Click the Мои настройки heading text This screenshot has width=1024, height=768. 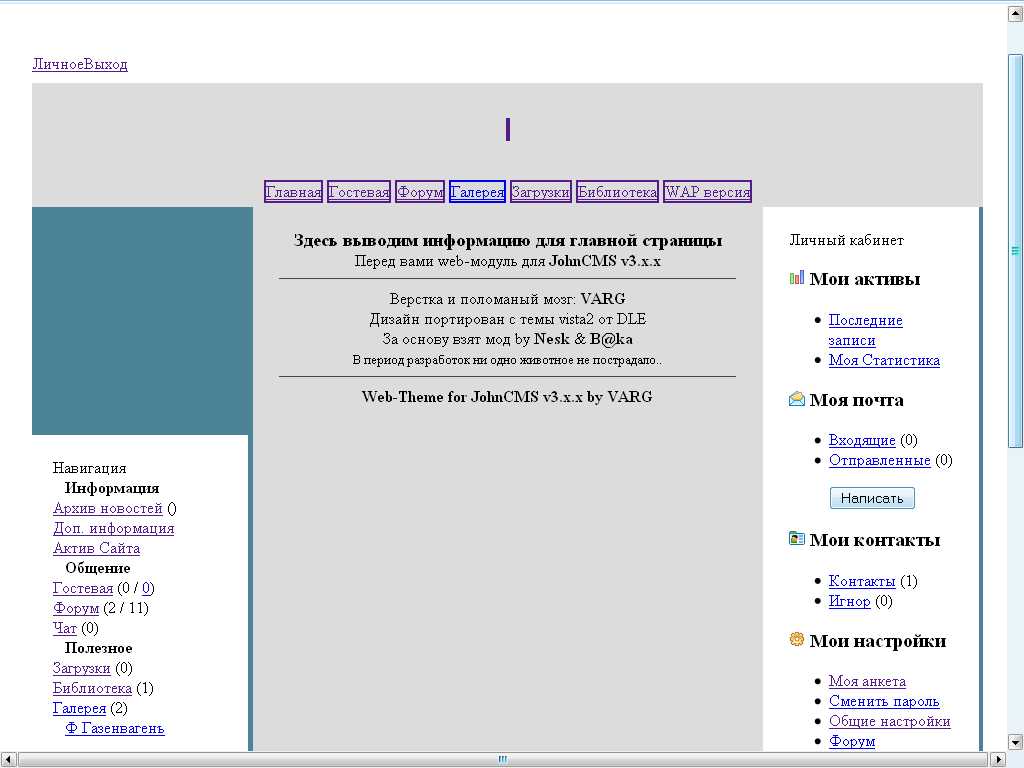[878, 641]
